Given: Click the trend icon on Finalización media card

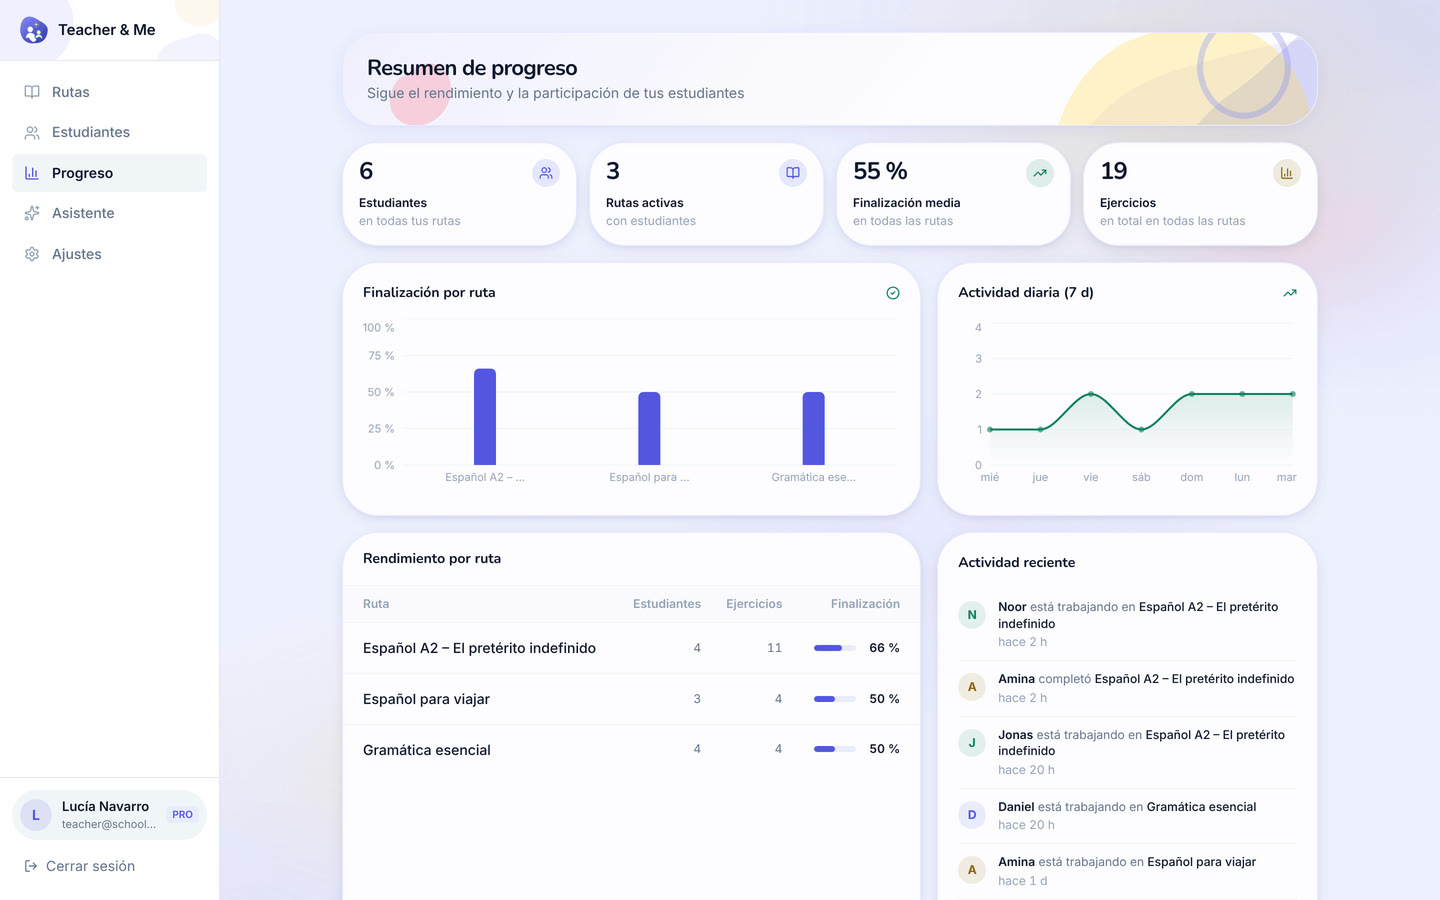Looking at the screenshot, I should point(1040,173).
